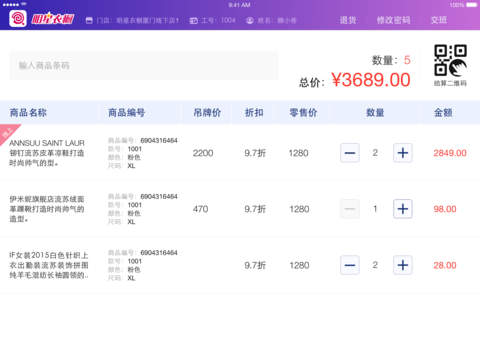Click the employee ID (工号) card icon
Image resolution: width=480 pixels, height=360 pixels.
coord(194,21)
